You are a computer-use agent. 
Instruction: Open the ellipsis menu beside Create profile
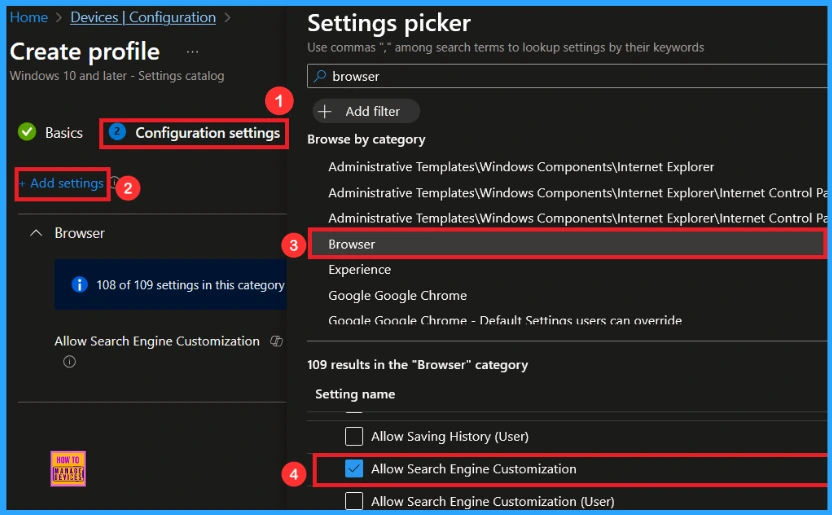point(192,52)
